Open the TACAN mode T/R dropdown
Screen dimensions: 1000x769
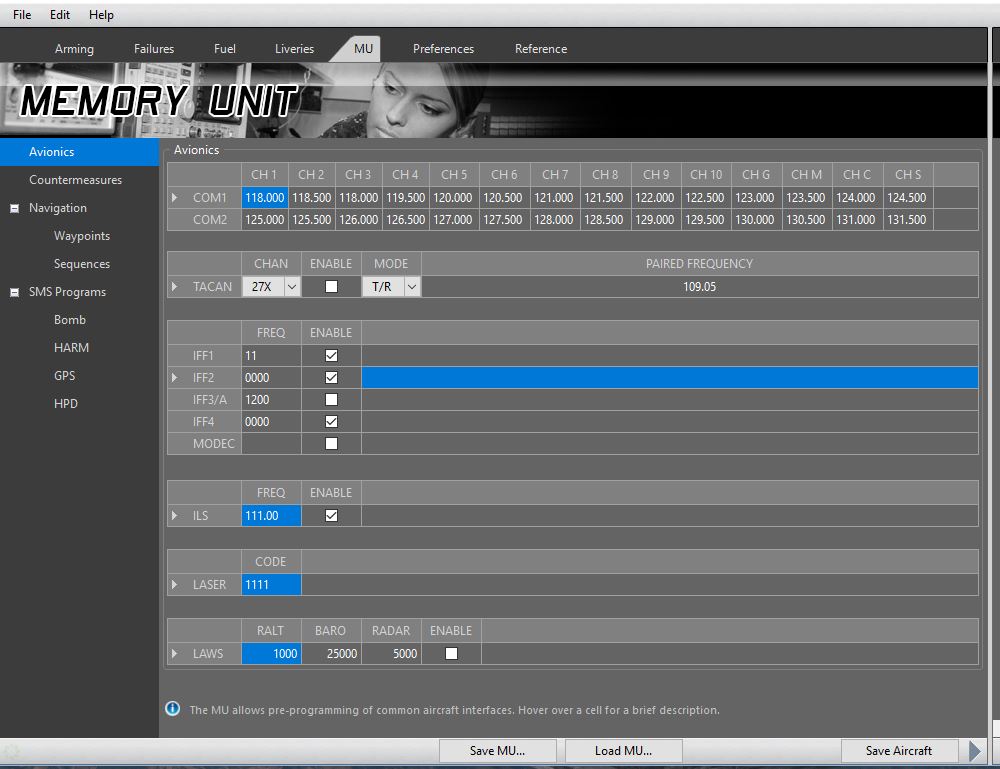pyautogui.click(x=411, y=287)
